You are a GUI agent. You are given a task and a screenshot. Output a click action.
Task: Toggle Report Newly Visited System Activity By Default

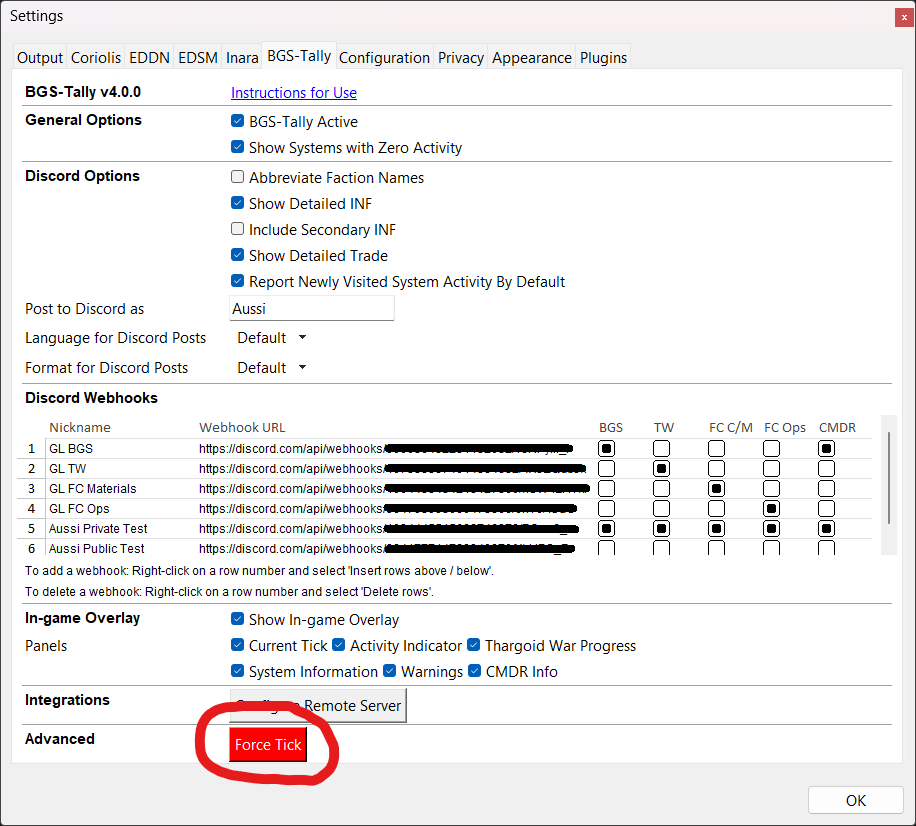(x=237, y=280)
